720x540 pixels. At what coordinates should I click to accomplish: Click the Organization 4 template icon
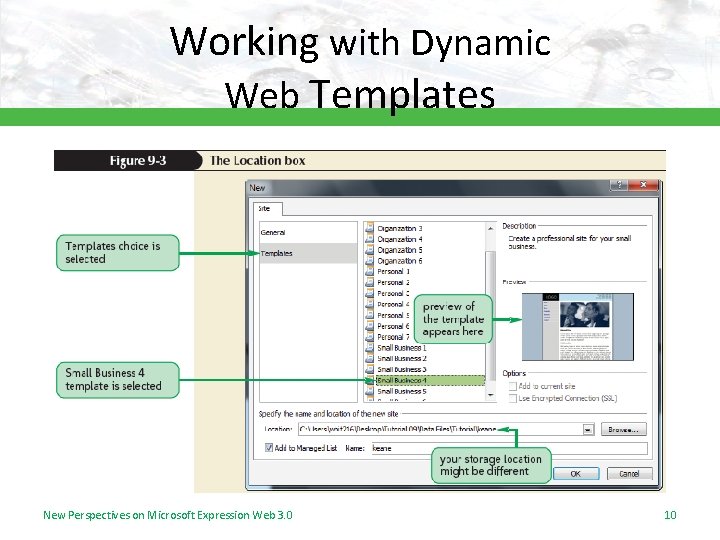(x=369, y=239)
